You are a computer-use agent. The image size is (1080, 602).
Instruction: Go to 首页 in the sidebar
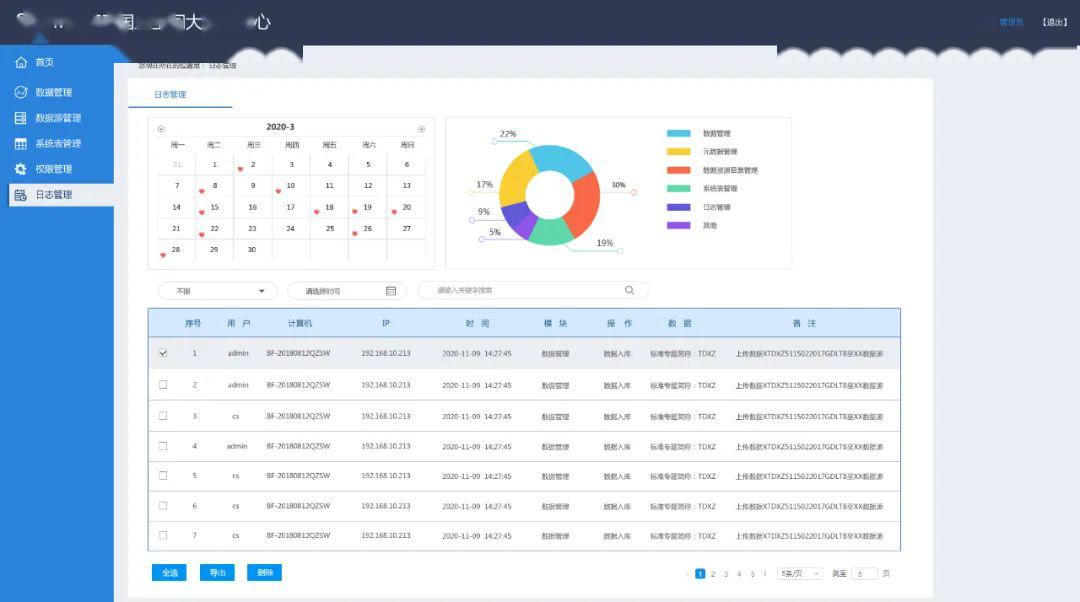44,62
